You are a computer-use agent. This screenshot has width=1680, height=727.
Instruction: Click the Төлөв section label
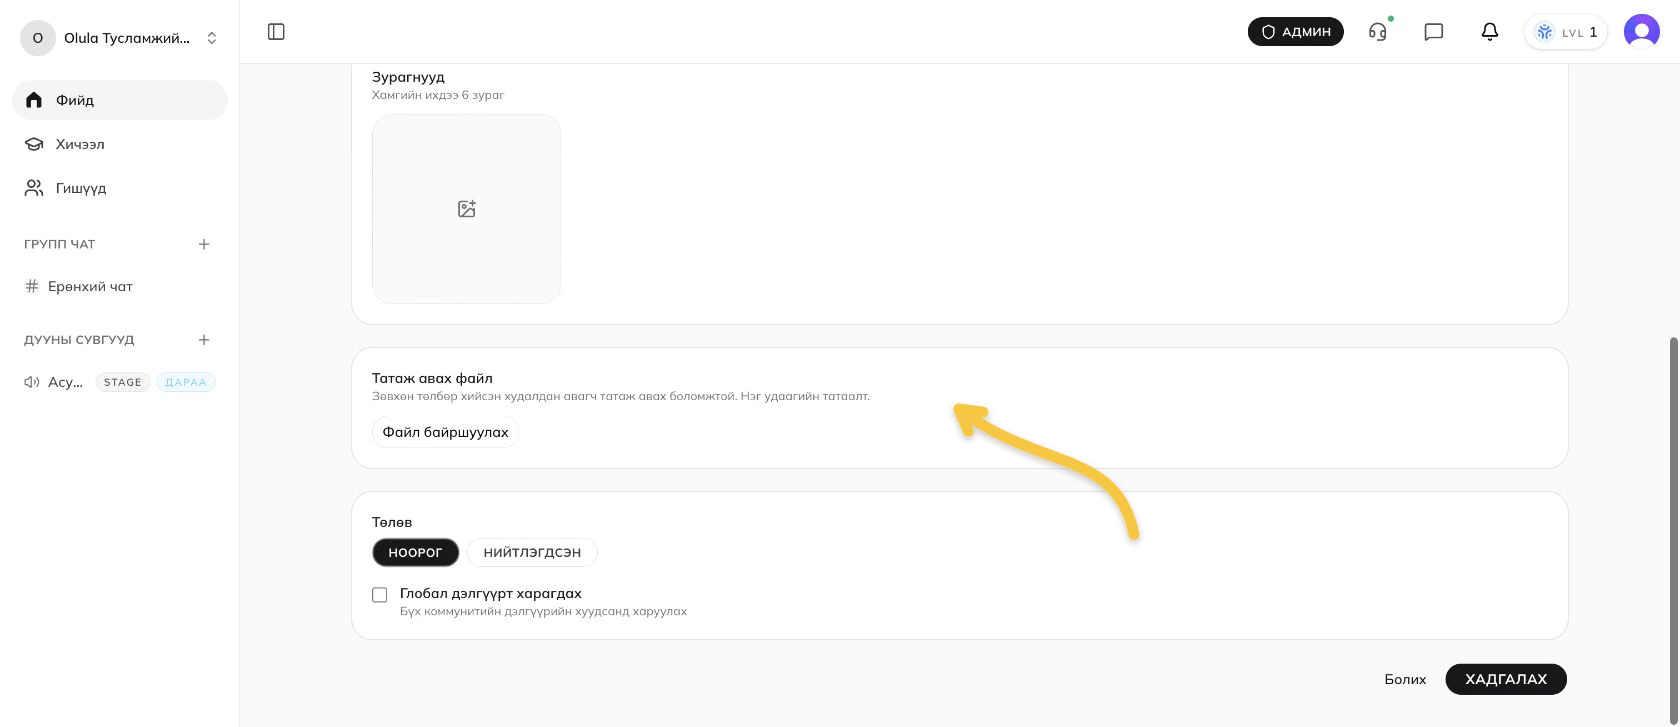coord(392,522)
